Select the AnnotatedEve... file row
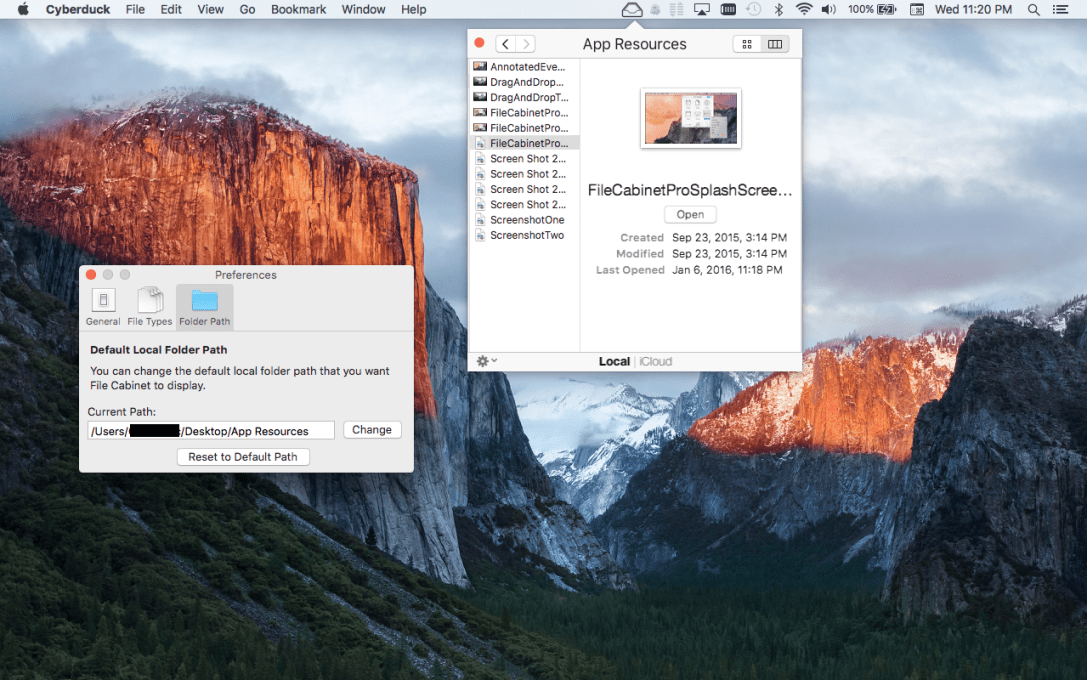 524,67
